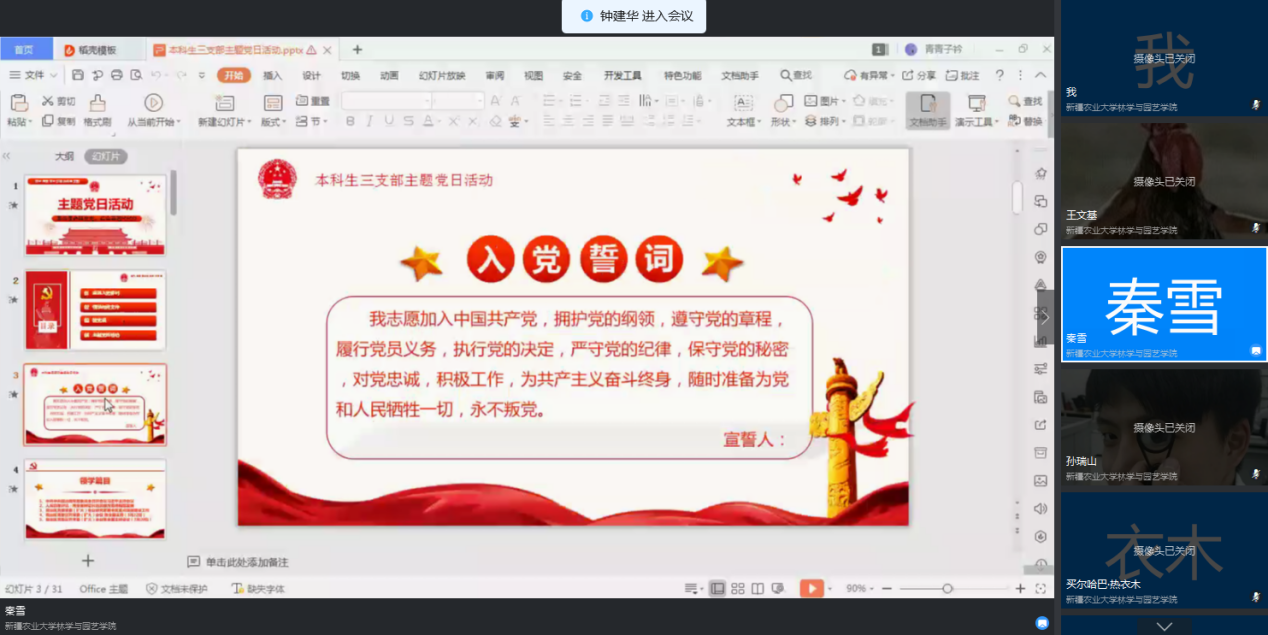Select slide 4 thumbnail in the slide panel
Image resolution: width=1268 pixels, height=635 pixels.
click(x=95, y=499)
